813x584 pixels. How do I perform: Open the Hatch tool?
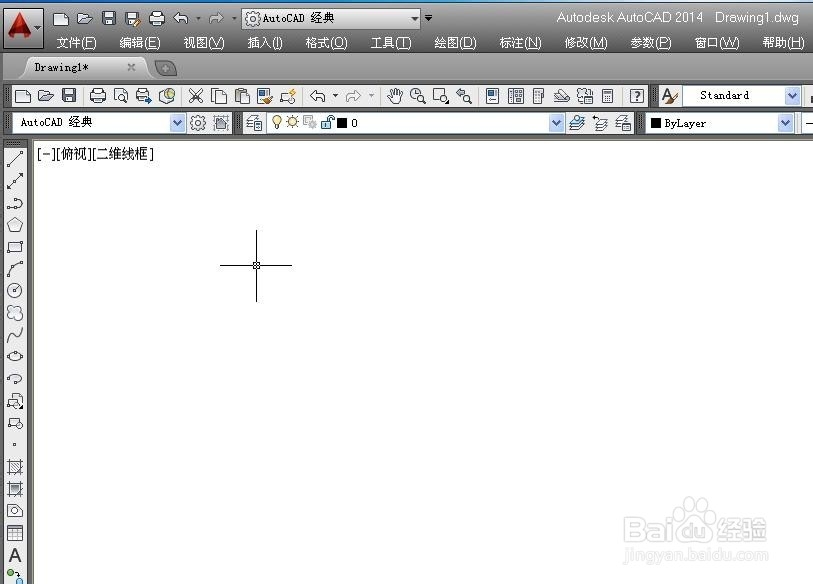(13, 467)
